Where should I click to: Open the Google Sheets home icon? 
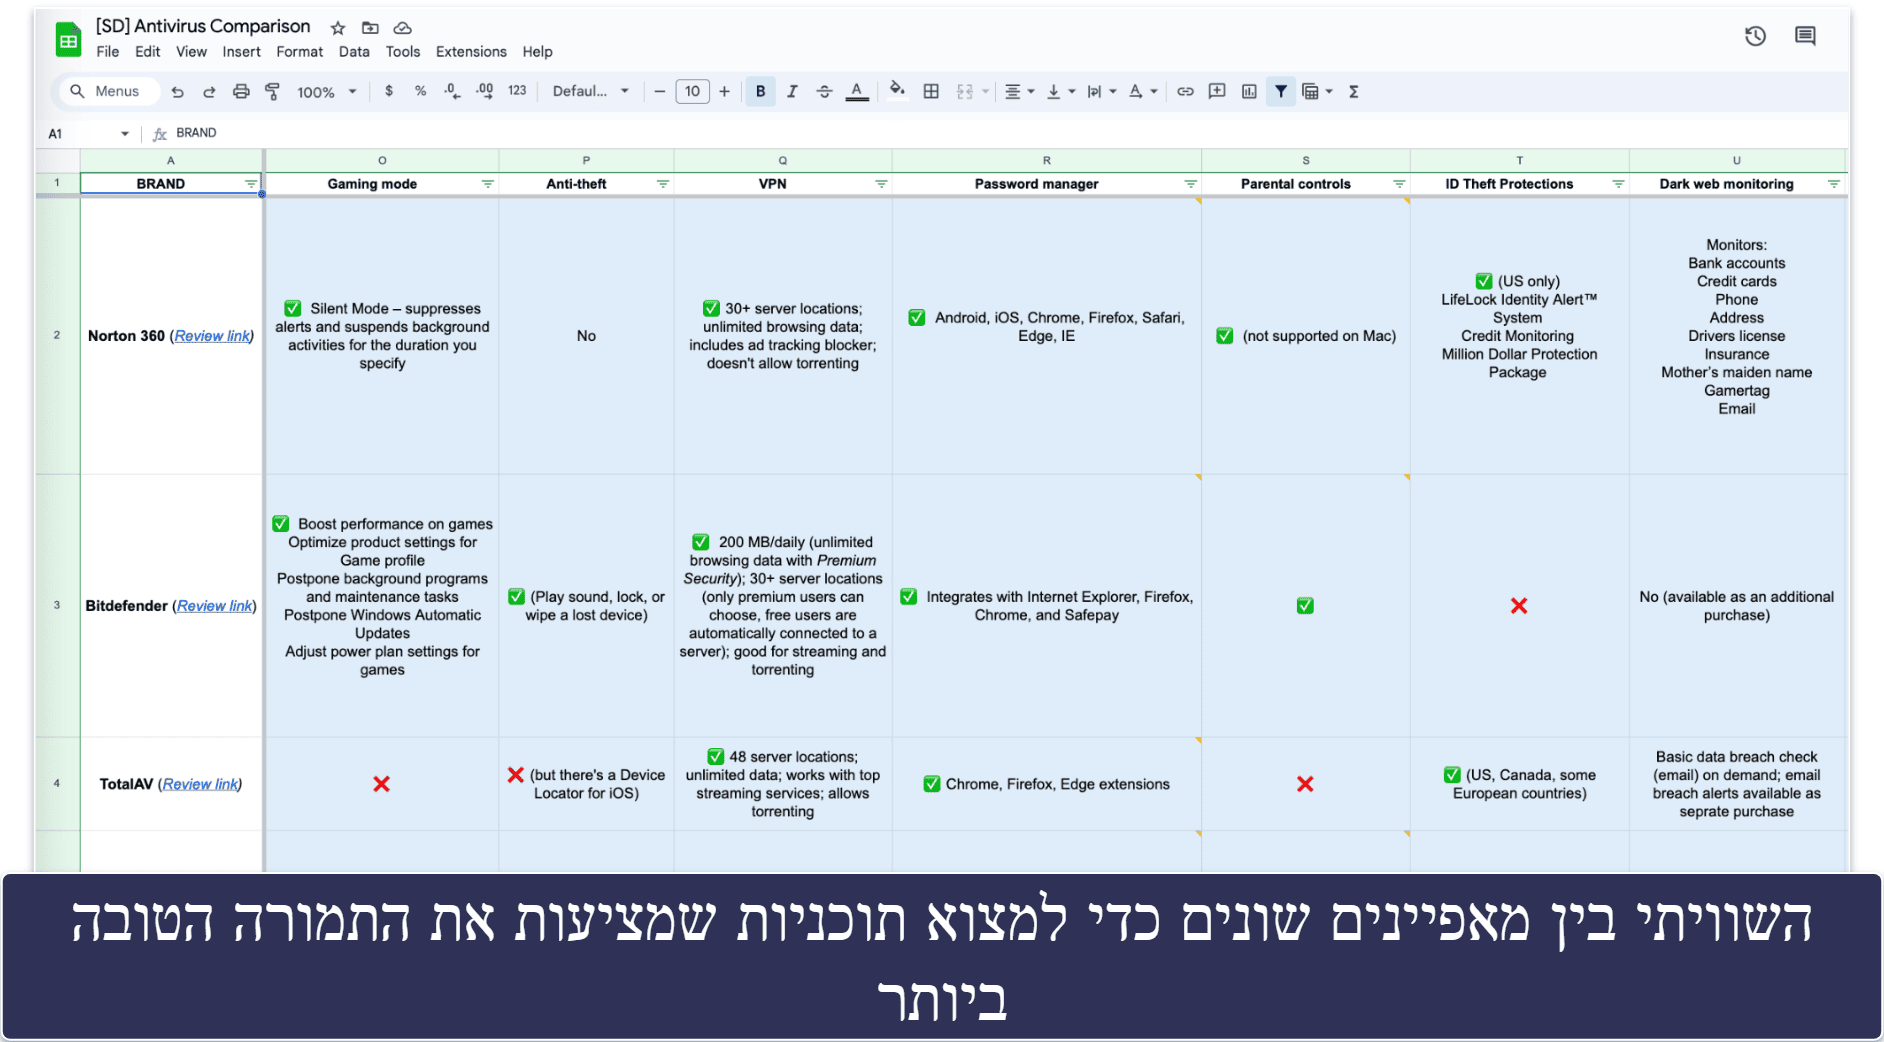pyautogui.click(x=68, y=39)
